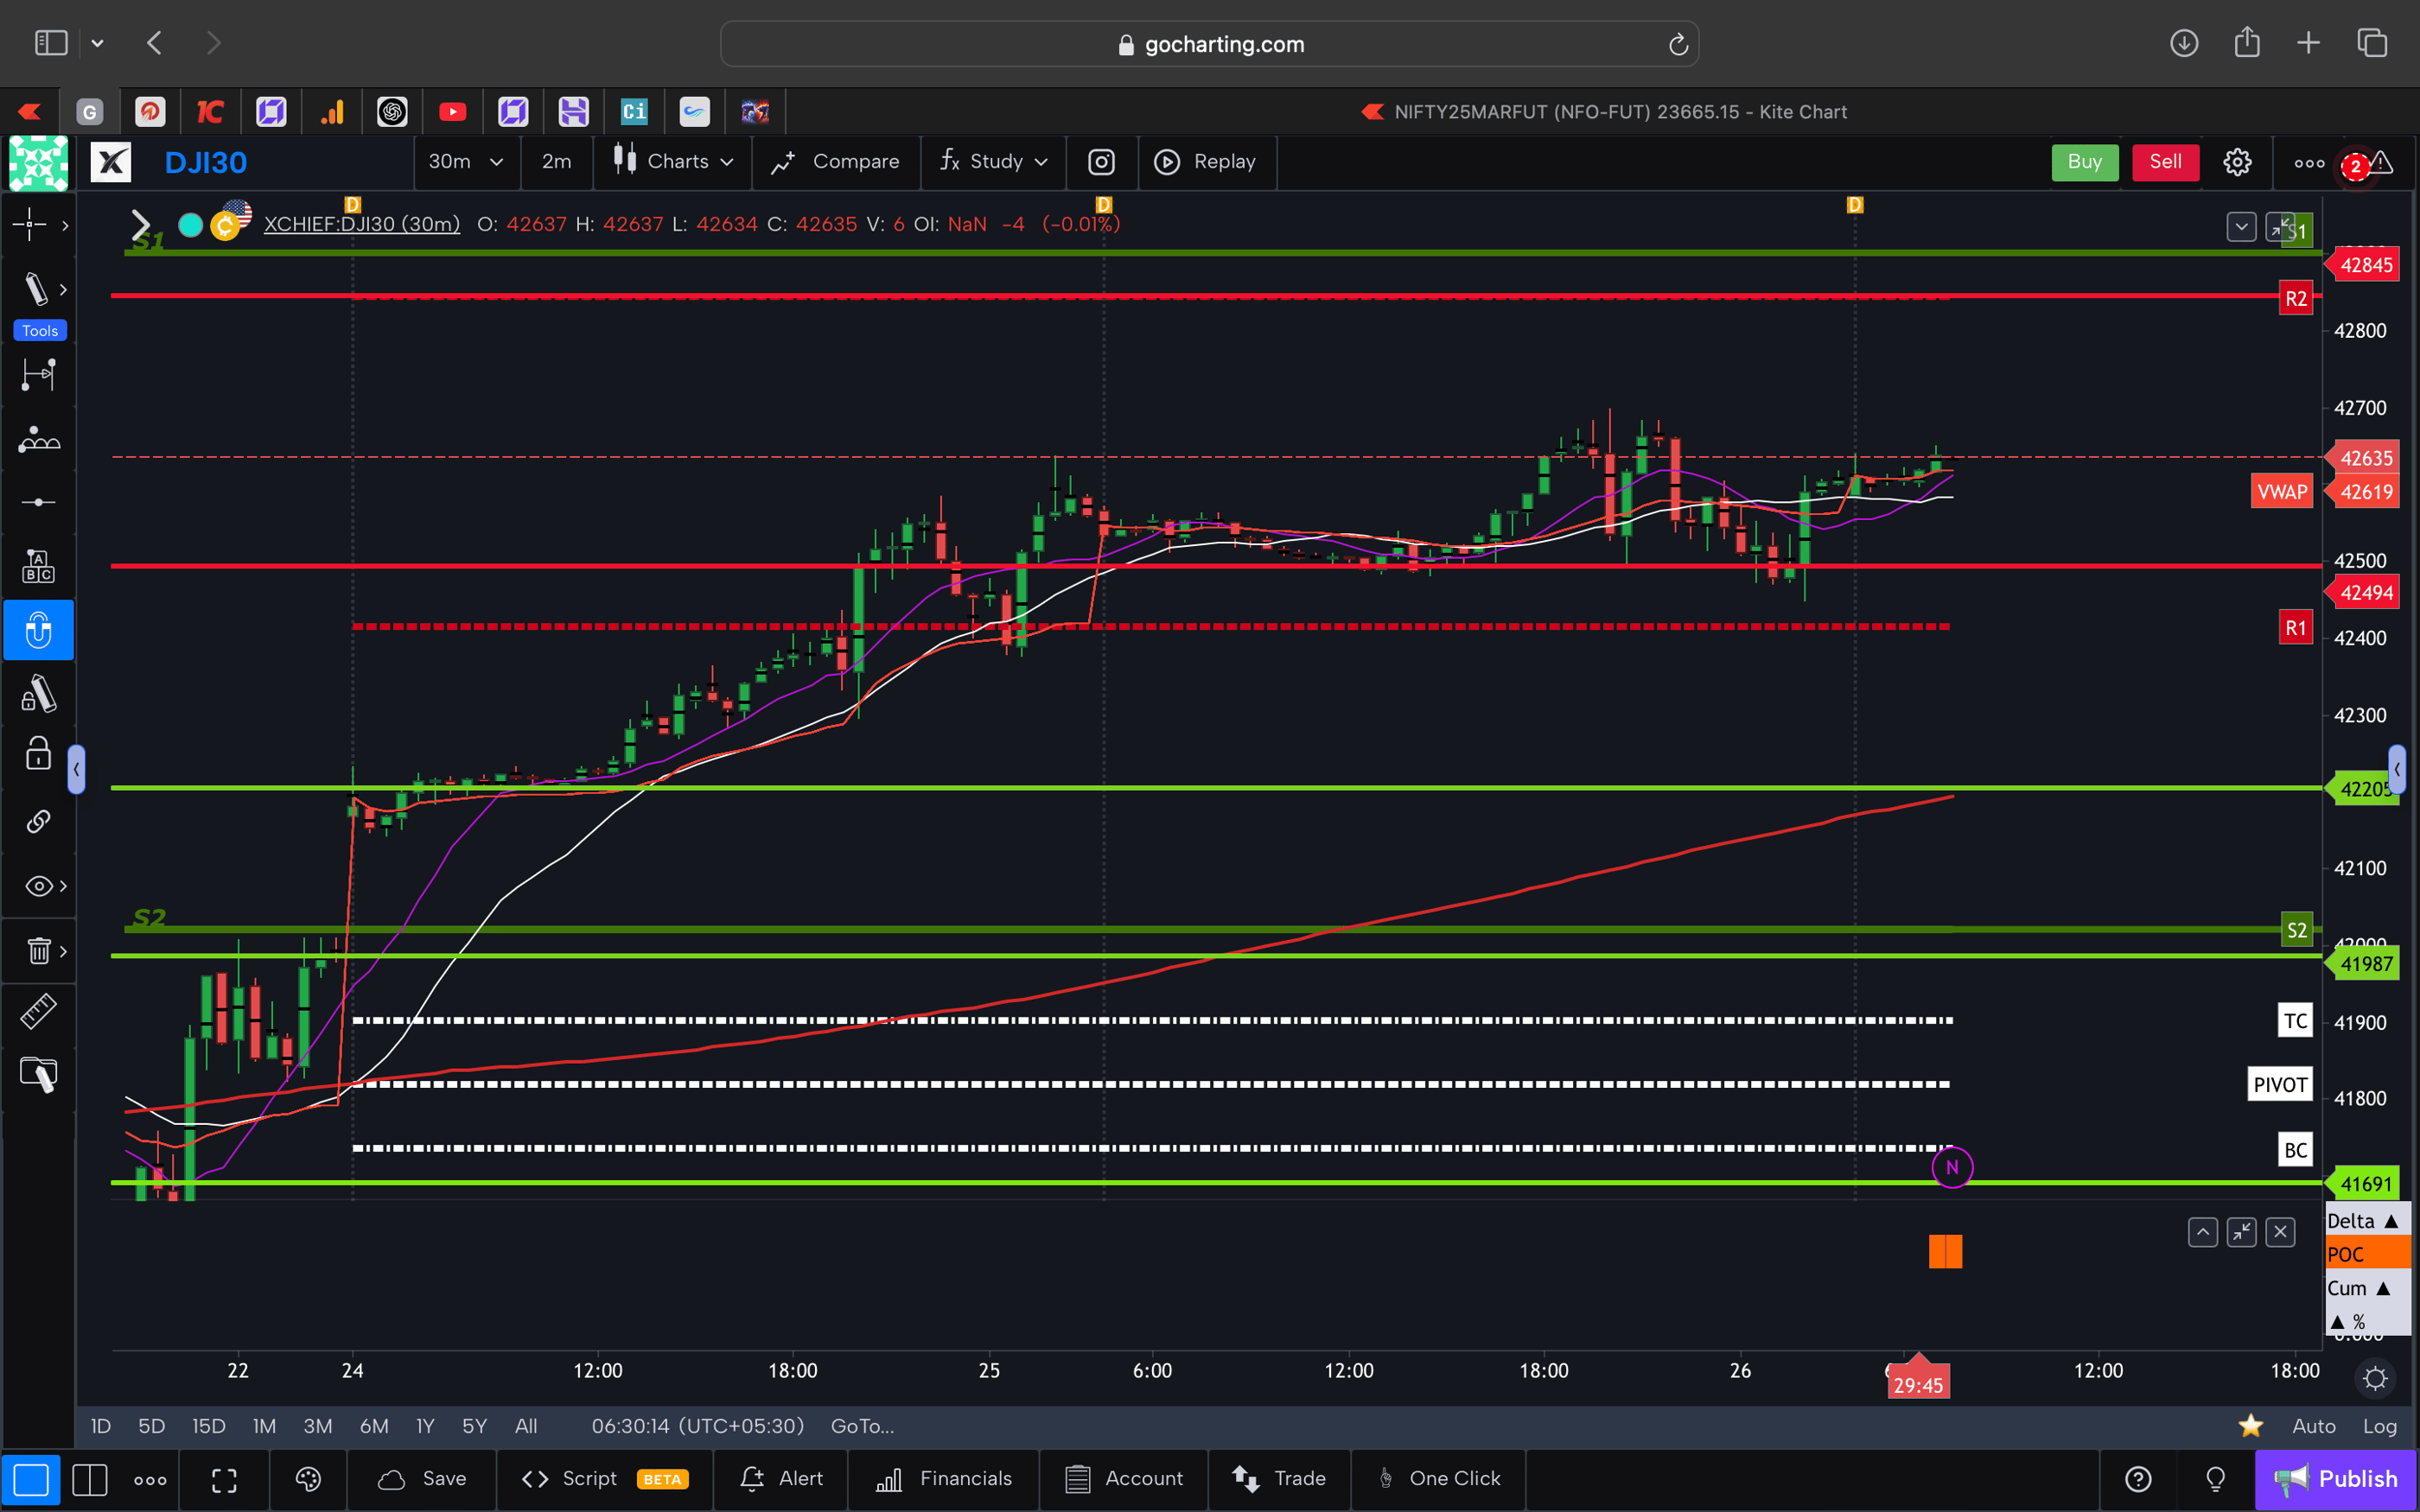This screenshot has height=1512, width=2420.
Task: Start chart Replay mode
Action: pyautogui.click(x=1207, y=162)
